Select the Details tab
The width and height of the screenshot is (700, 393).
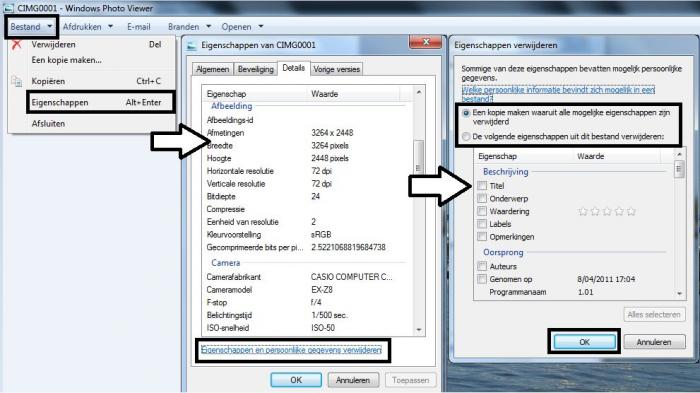[x=293, y=68]
